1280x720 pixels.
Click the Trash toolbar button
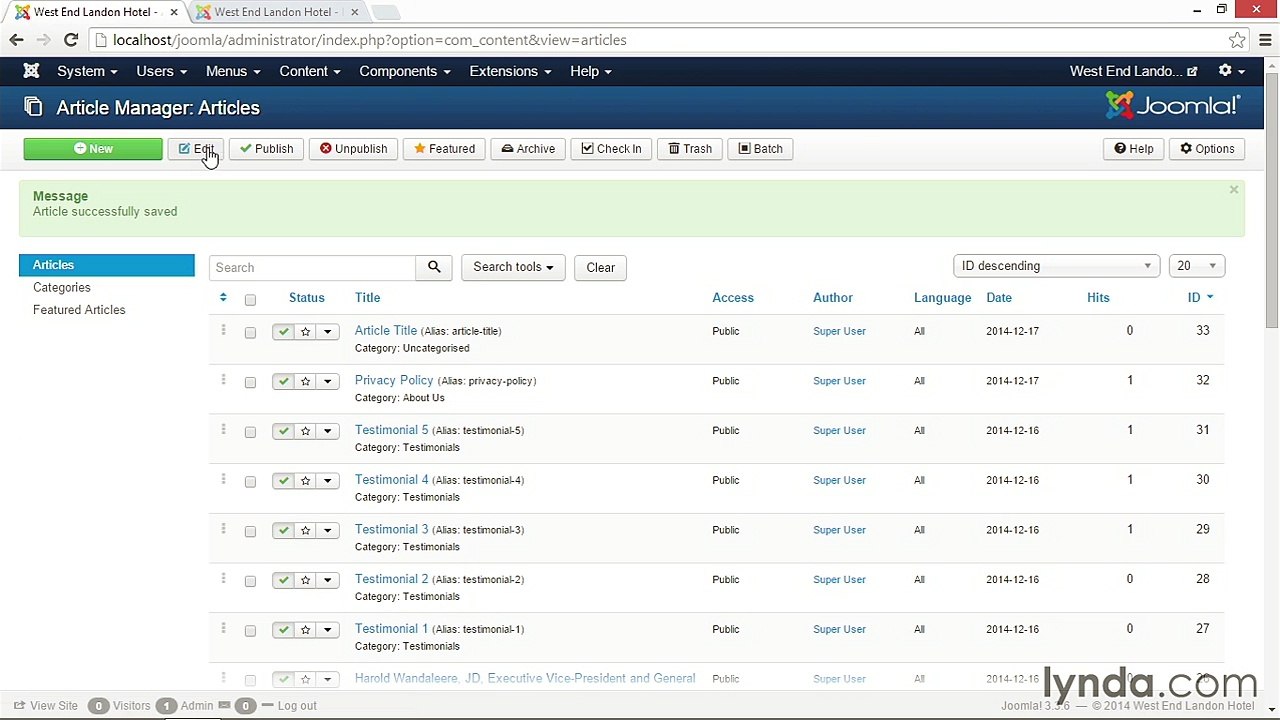(690, 149)
